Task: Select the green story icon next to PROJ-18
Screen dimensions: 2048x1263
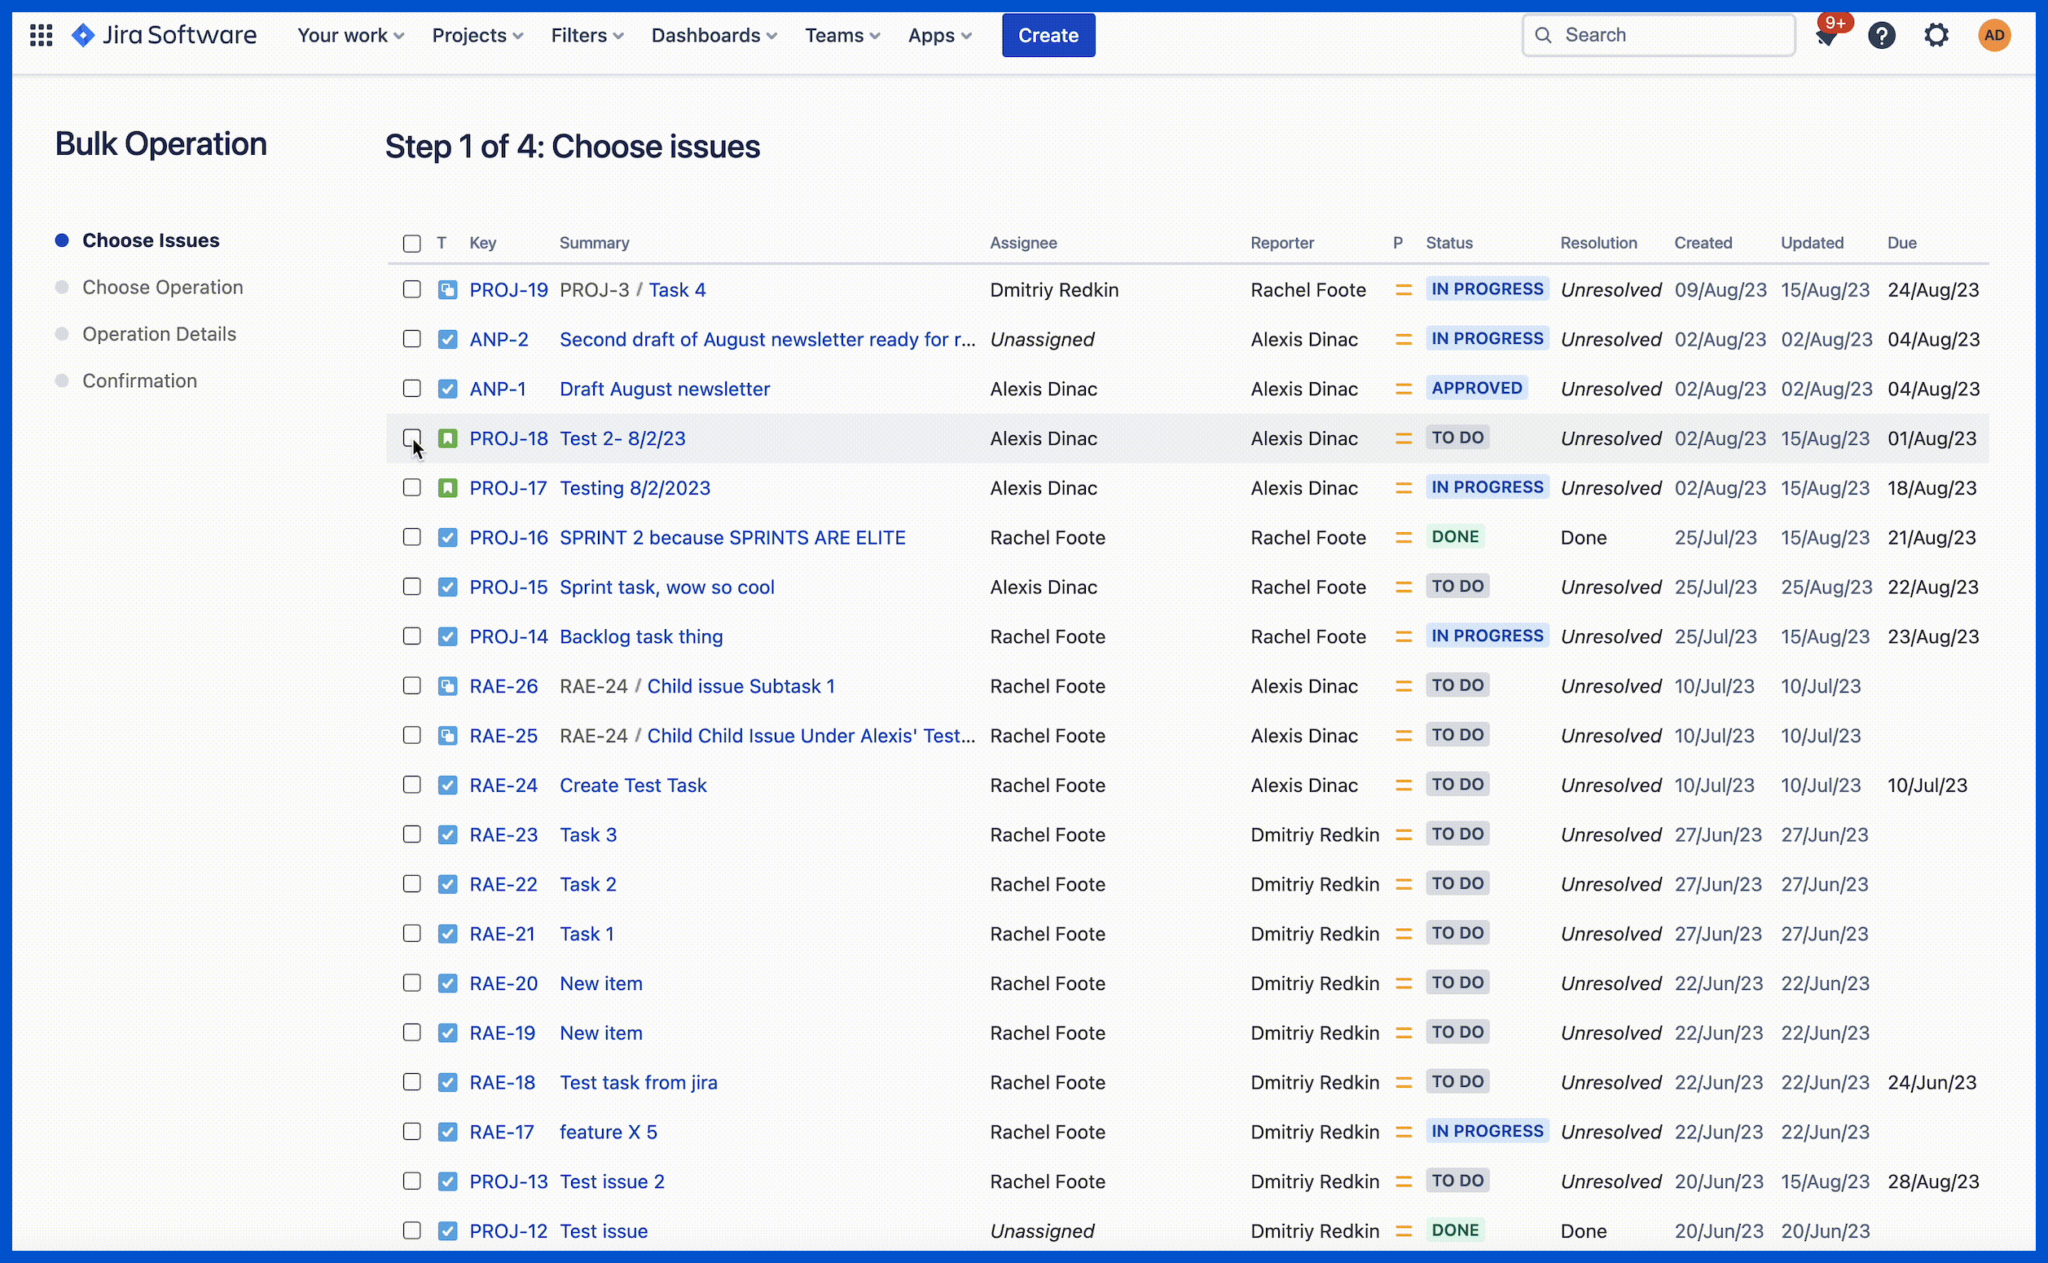Action: 446,438
